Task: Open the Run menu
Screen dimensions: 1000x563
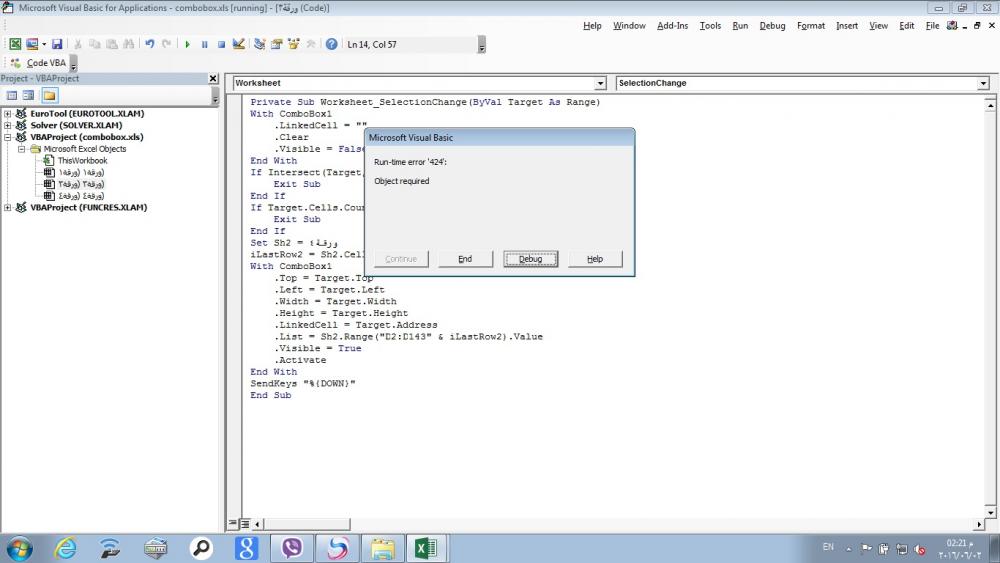Action: click(740, 26)
